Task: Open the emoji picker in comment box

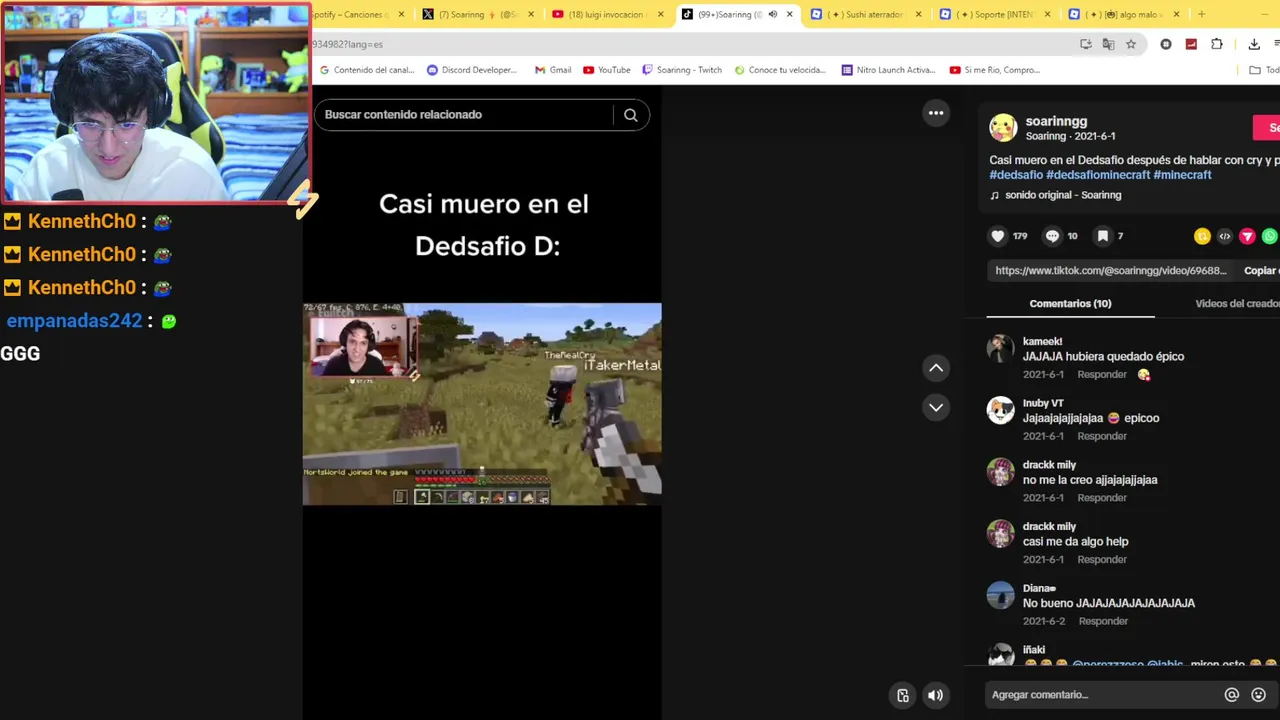Action: click(1259, 695)
